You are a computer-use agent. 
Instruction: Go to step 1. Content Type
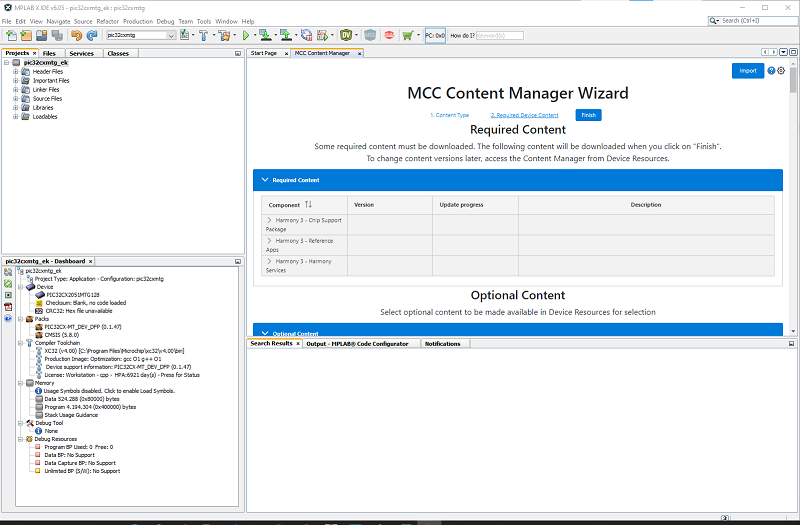[x=449, y=115]
